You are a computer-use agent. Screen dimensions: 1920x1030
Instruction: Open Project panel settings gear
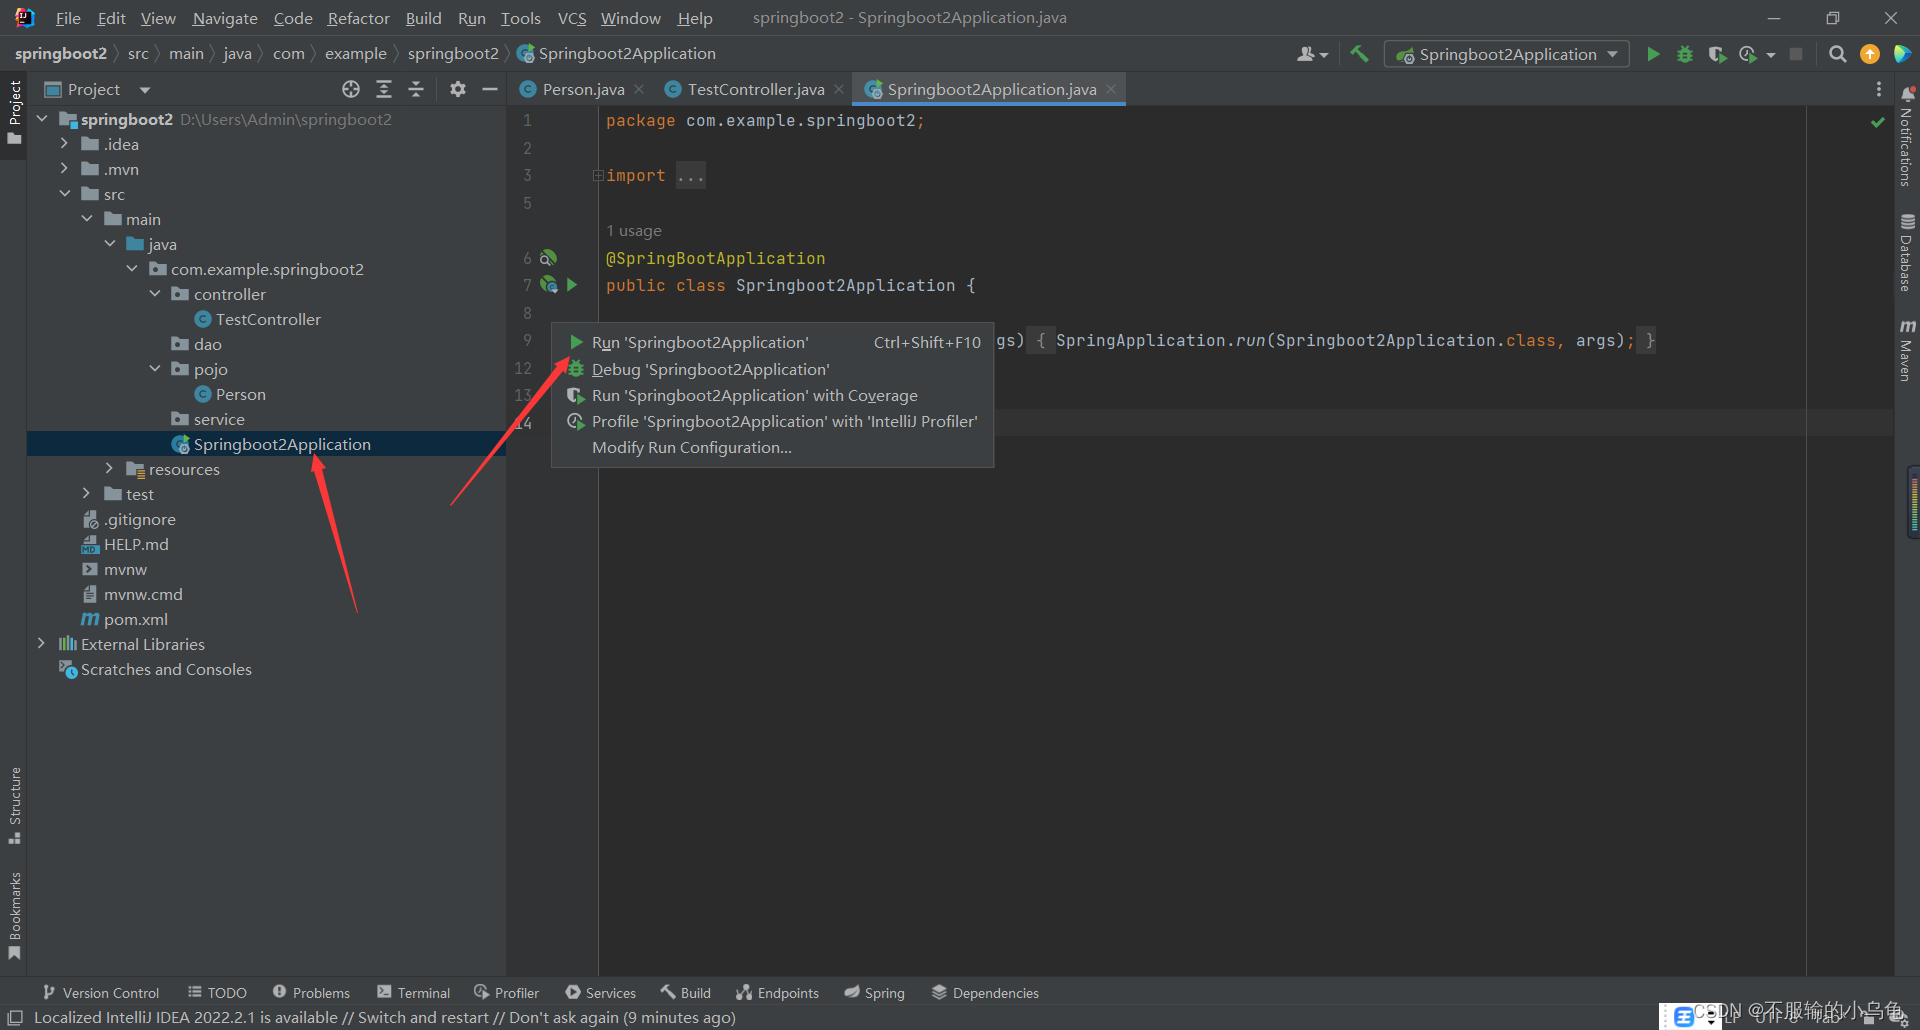pyautogui.click(x=458, y=89)
